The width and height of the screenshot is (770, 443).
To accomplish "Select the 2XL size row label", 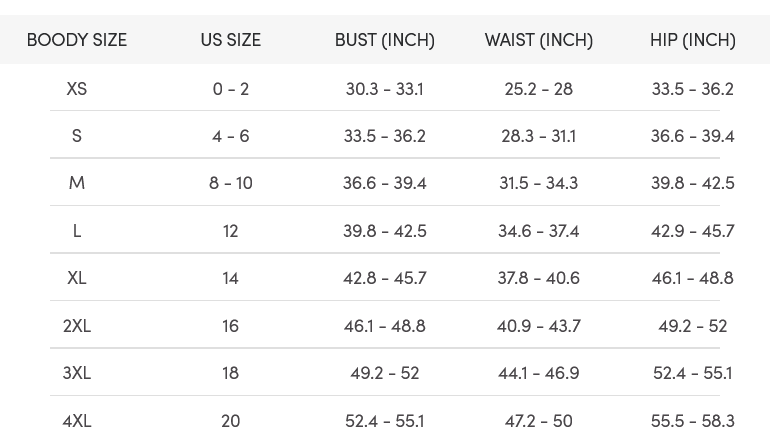I will [x=77, y=326].
